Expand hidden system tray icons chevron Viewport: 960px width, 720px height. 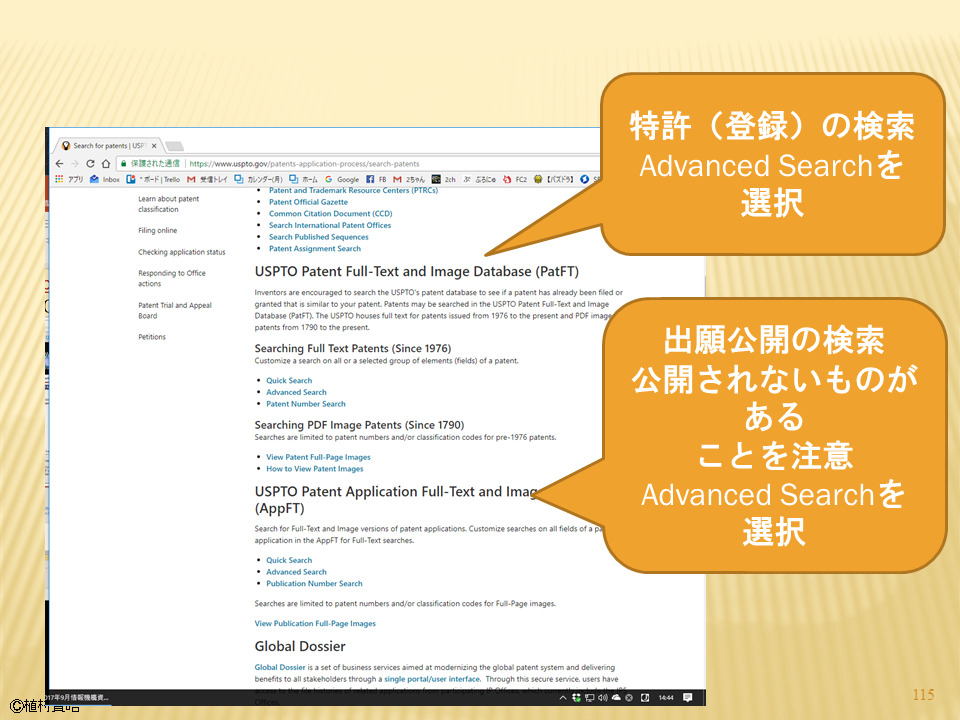tap(563, 697)
